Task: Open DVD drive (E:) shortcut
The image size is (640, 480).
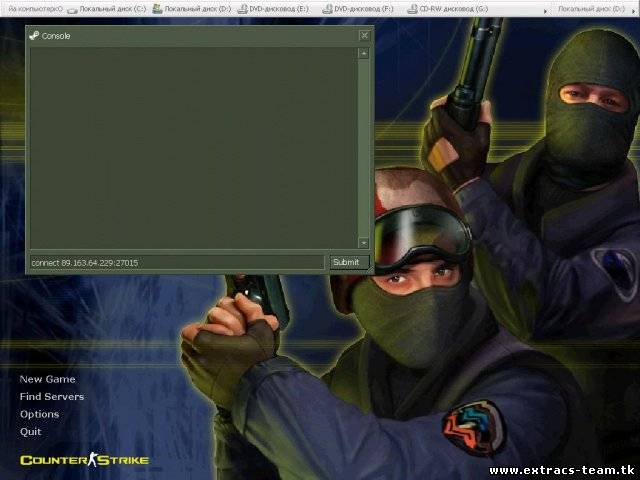Action: [x=273, y=9]
